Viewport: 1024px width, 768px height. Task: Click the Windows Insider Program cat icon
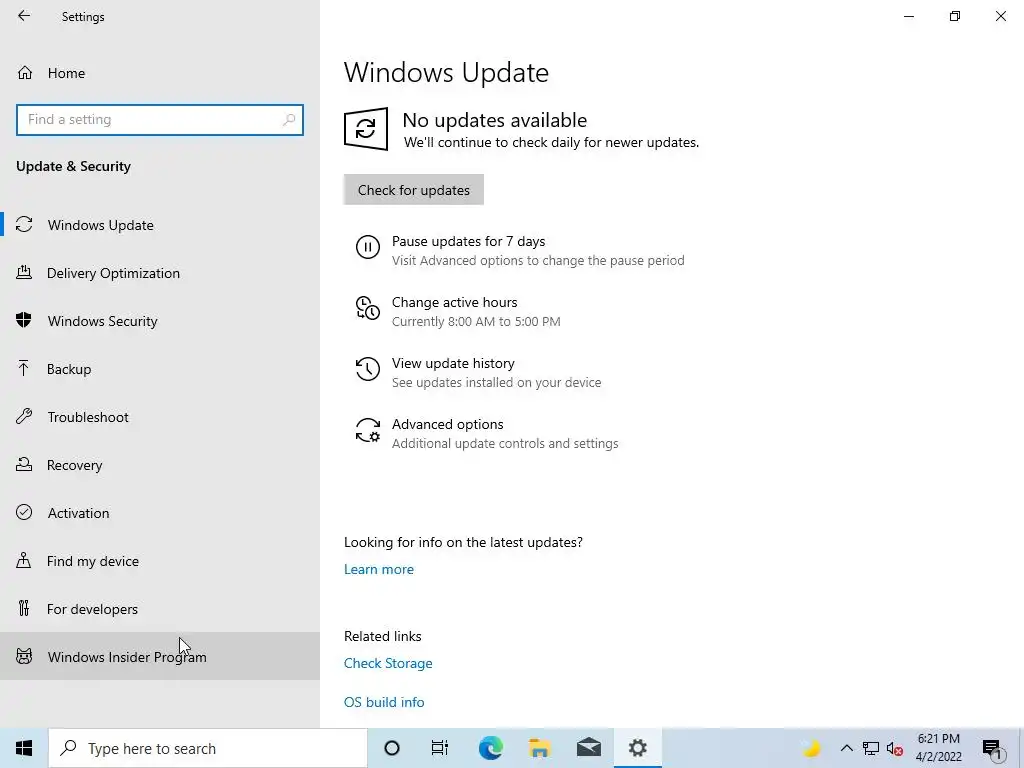[x=24, y=656]
